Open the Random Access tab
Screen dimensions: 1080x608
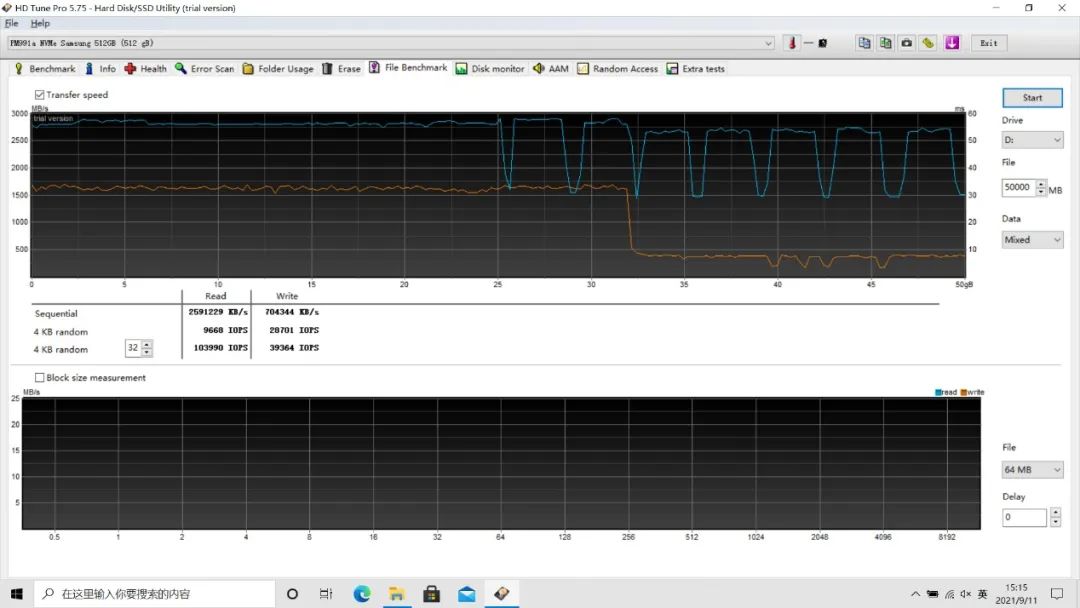617,69
